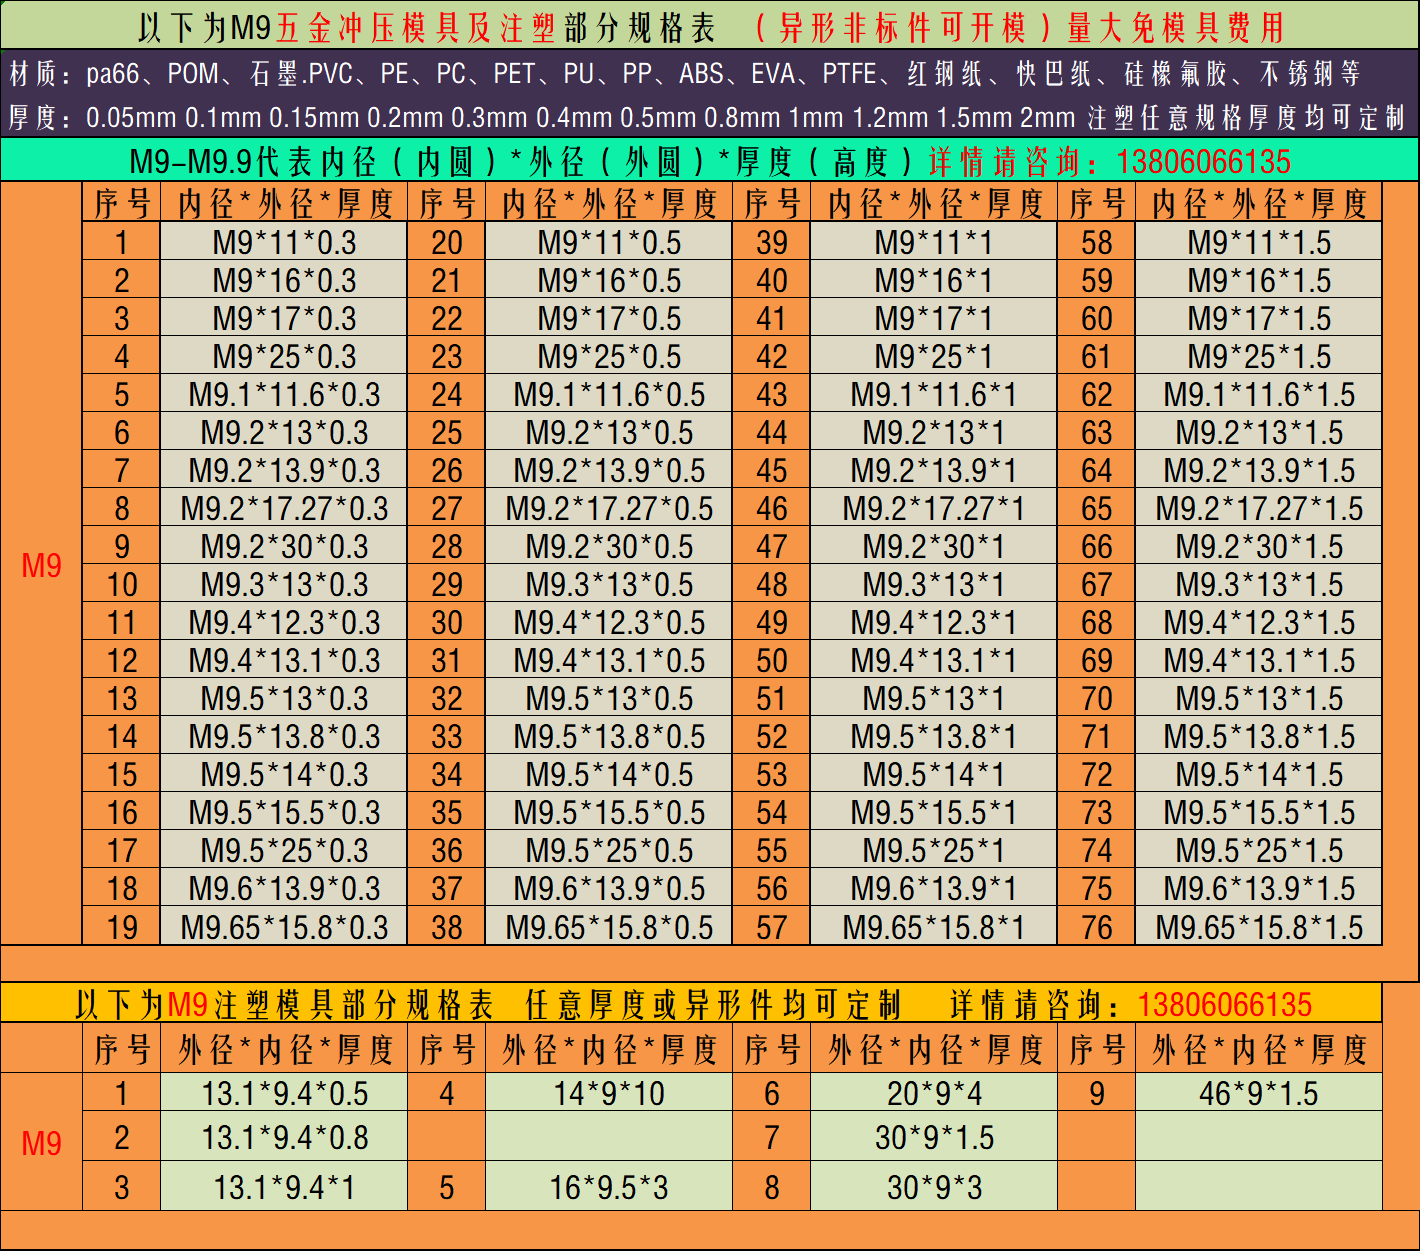
Task: Select the cell M9.5*15.5*0.3
Action: pos(284,812)
